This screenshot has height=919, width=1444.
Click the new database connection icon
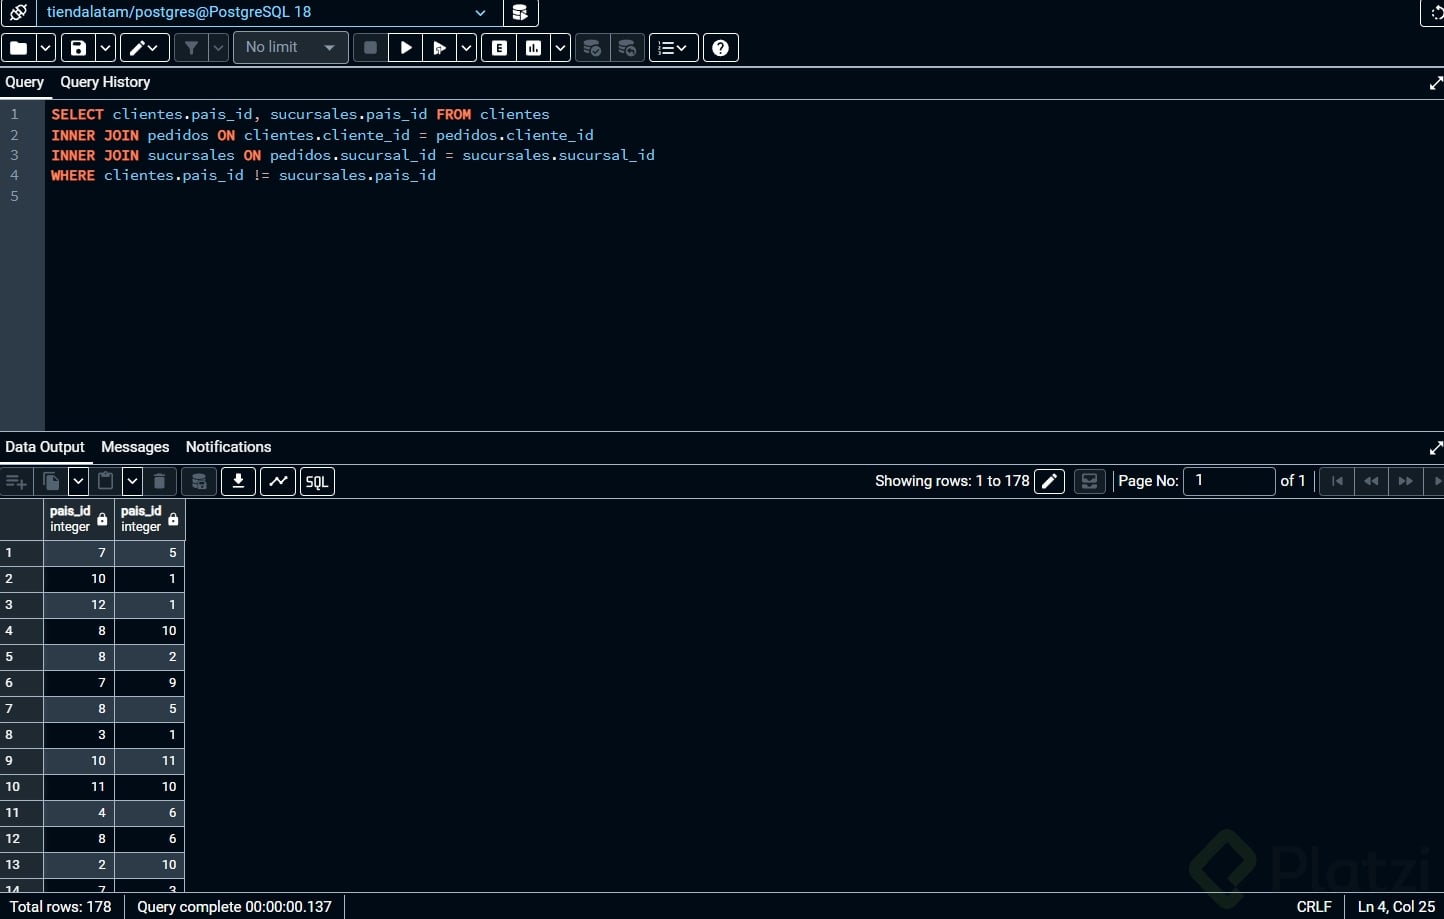tap(520, 13)
